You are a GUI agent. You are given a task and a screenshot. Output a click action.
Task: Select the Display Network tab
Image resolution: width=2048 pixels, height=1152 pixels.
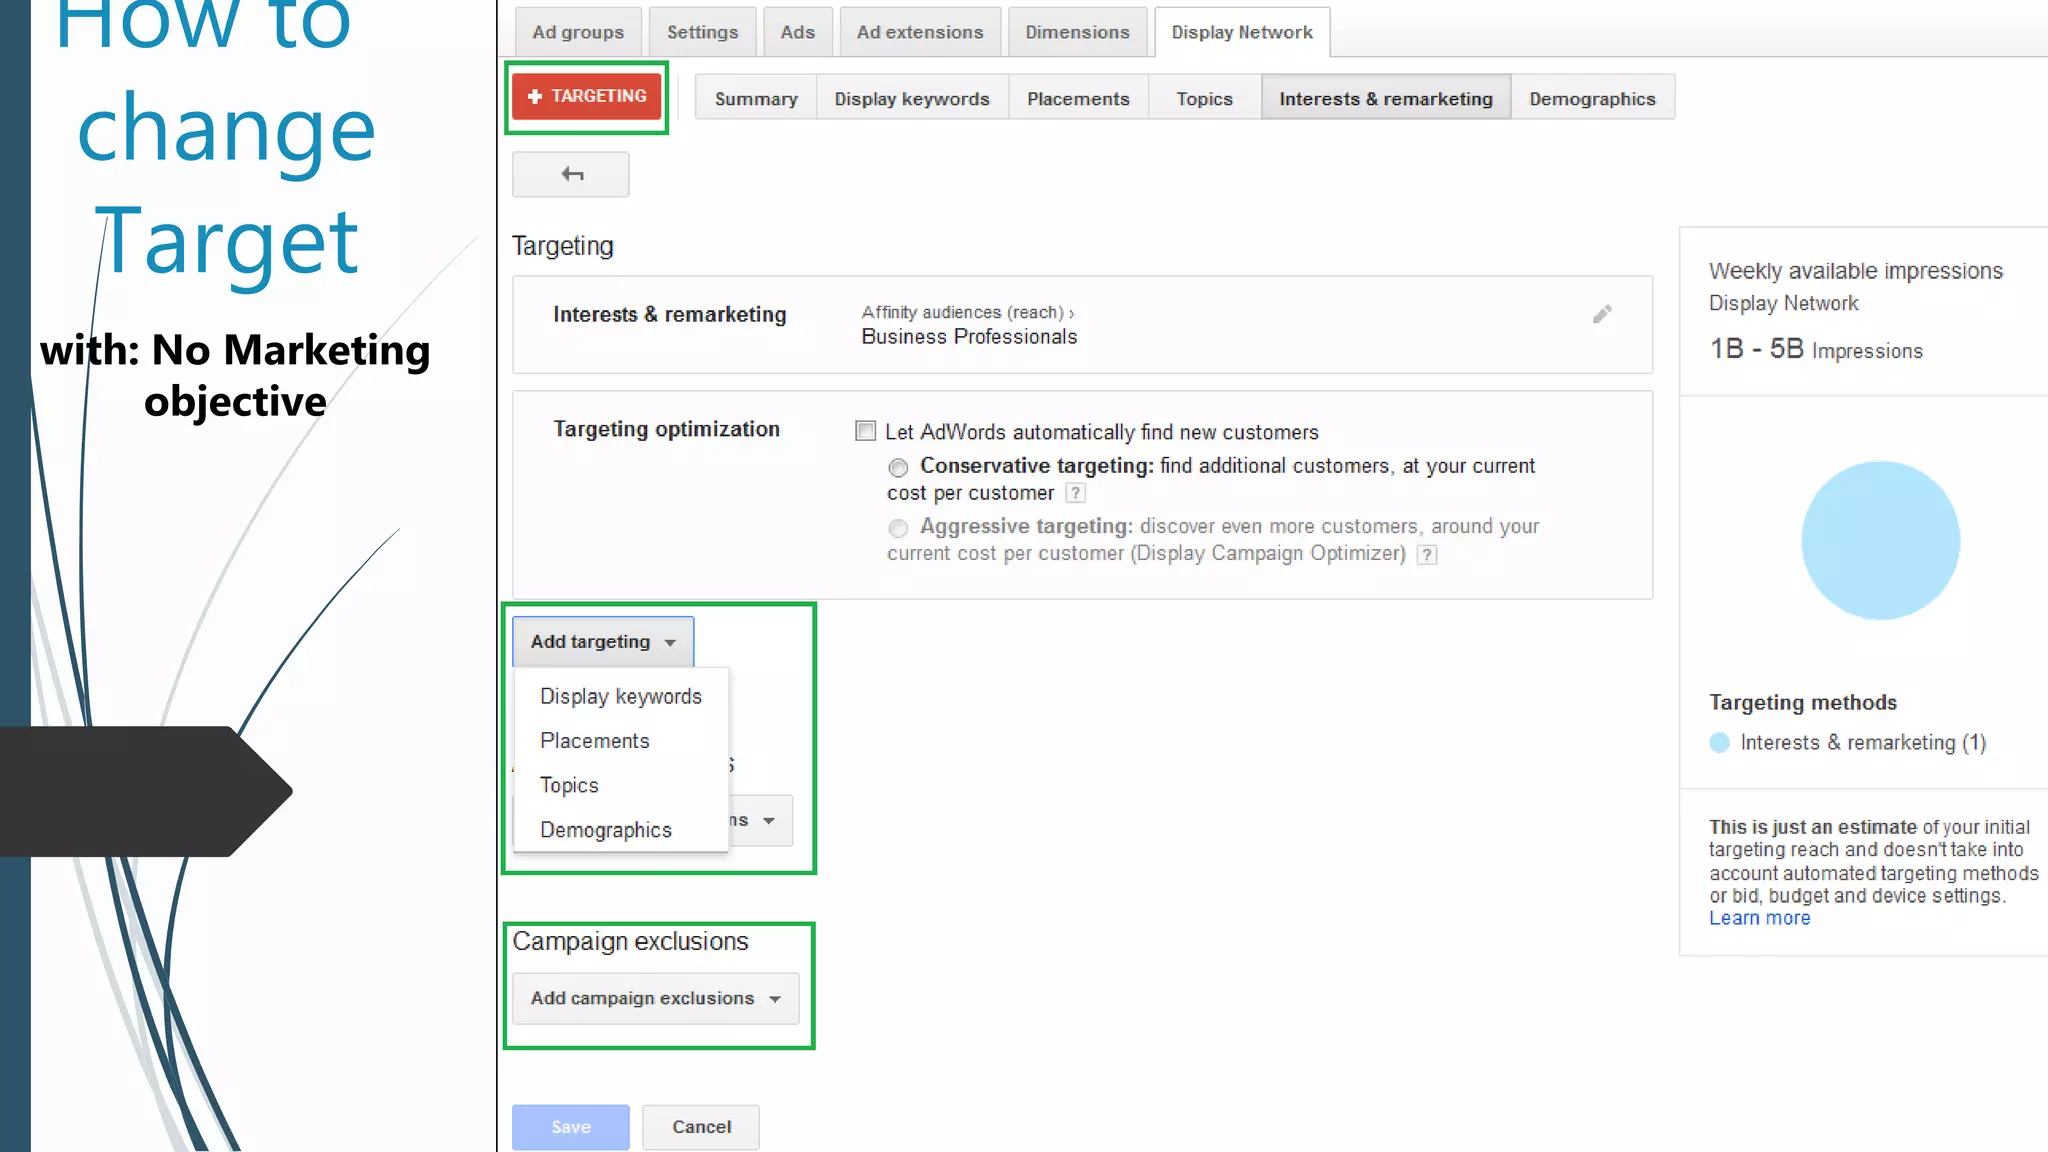click(1242, 32)
